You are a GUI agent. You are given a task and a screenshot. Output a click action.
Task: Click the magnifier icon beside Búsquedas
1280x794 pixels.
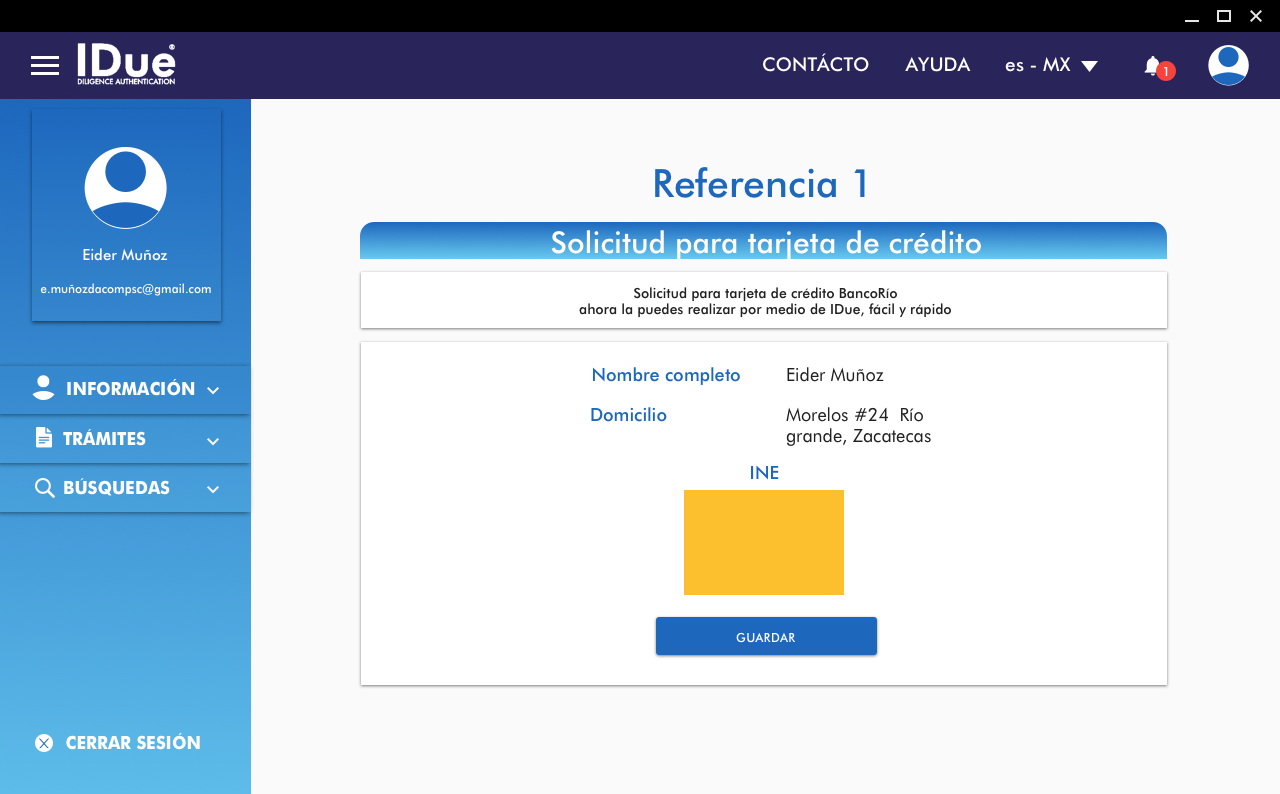click(x=44, y=488)
